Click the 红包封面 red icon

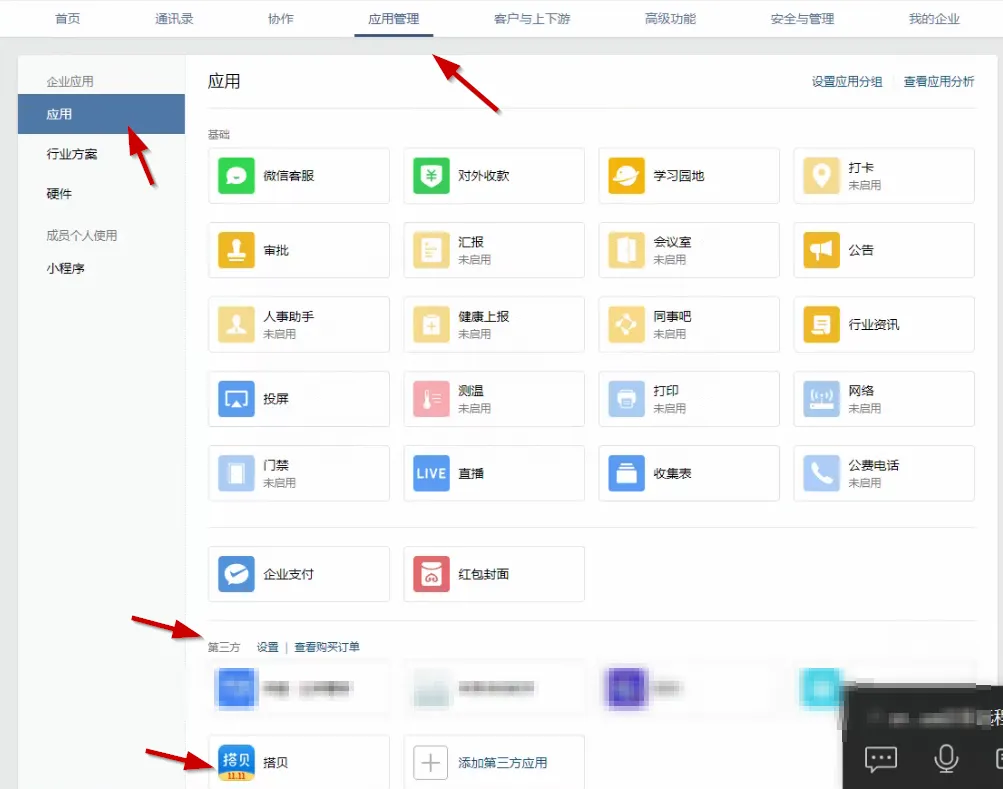pos(431,574)
